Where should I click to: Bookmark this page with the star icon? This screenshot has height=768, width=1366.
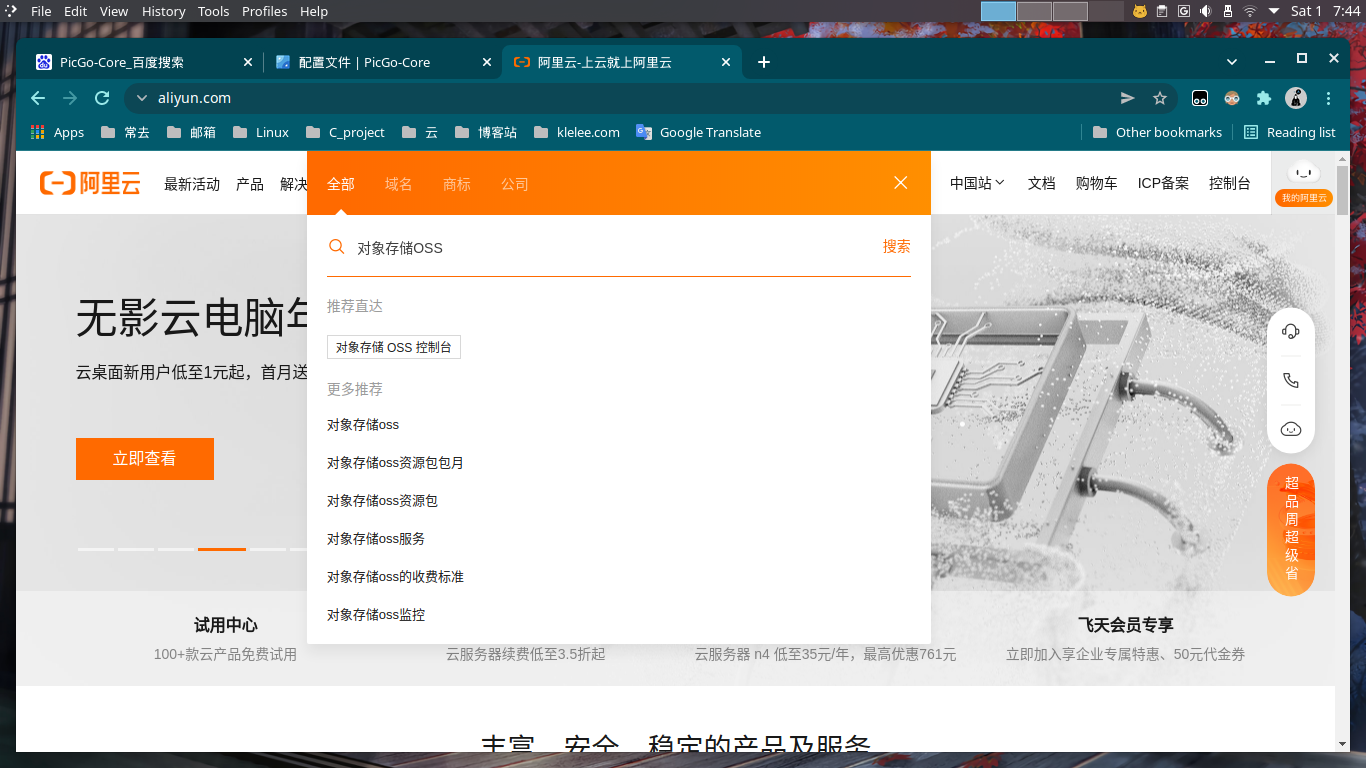[x=1160, y=98]
